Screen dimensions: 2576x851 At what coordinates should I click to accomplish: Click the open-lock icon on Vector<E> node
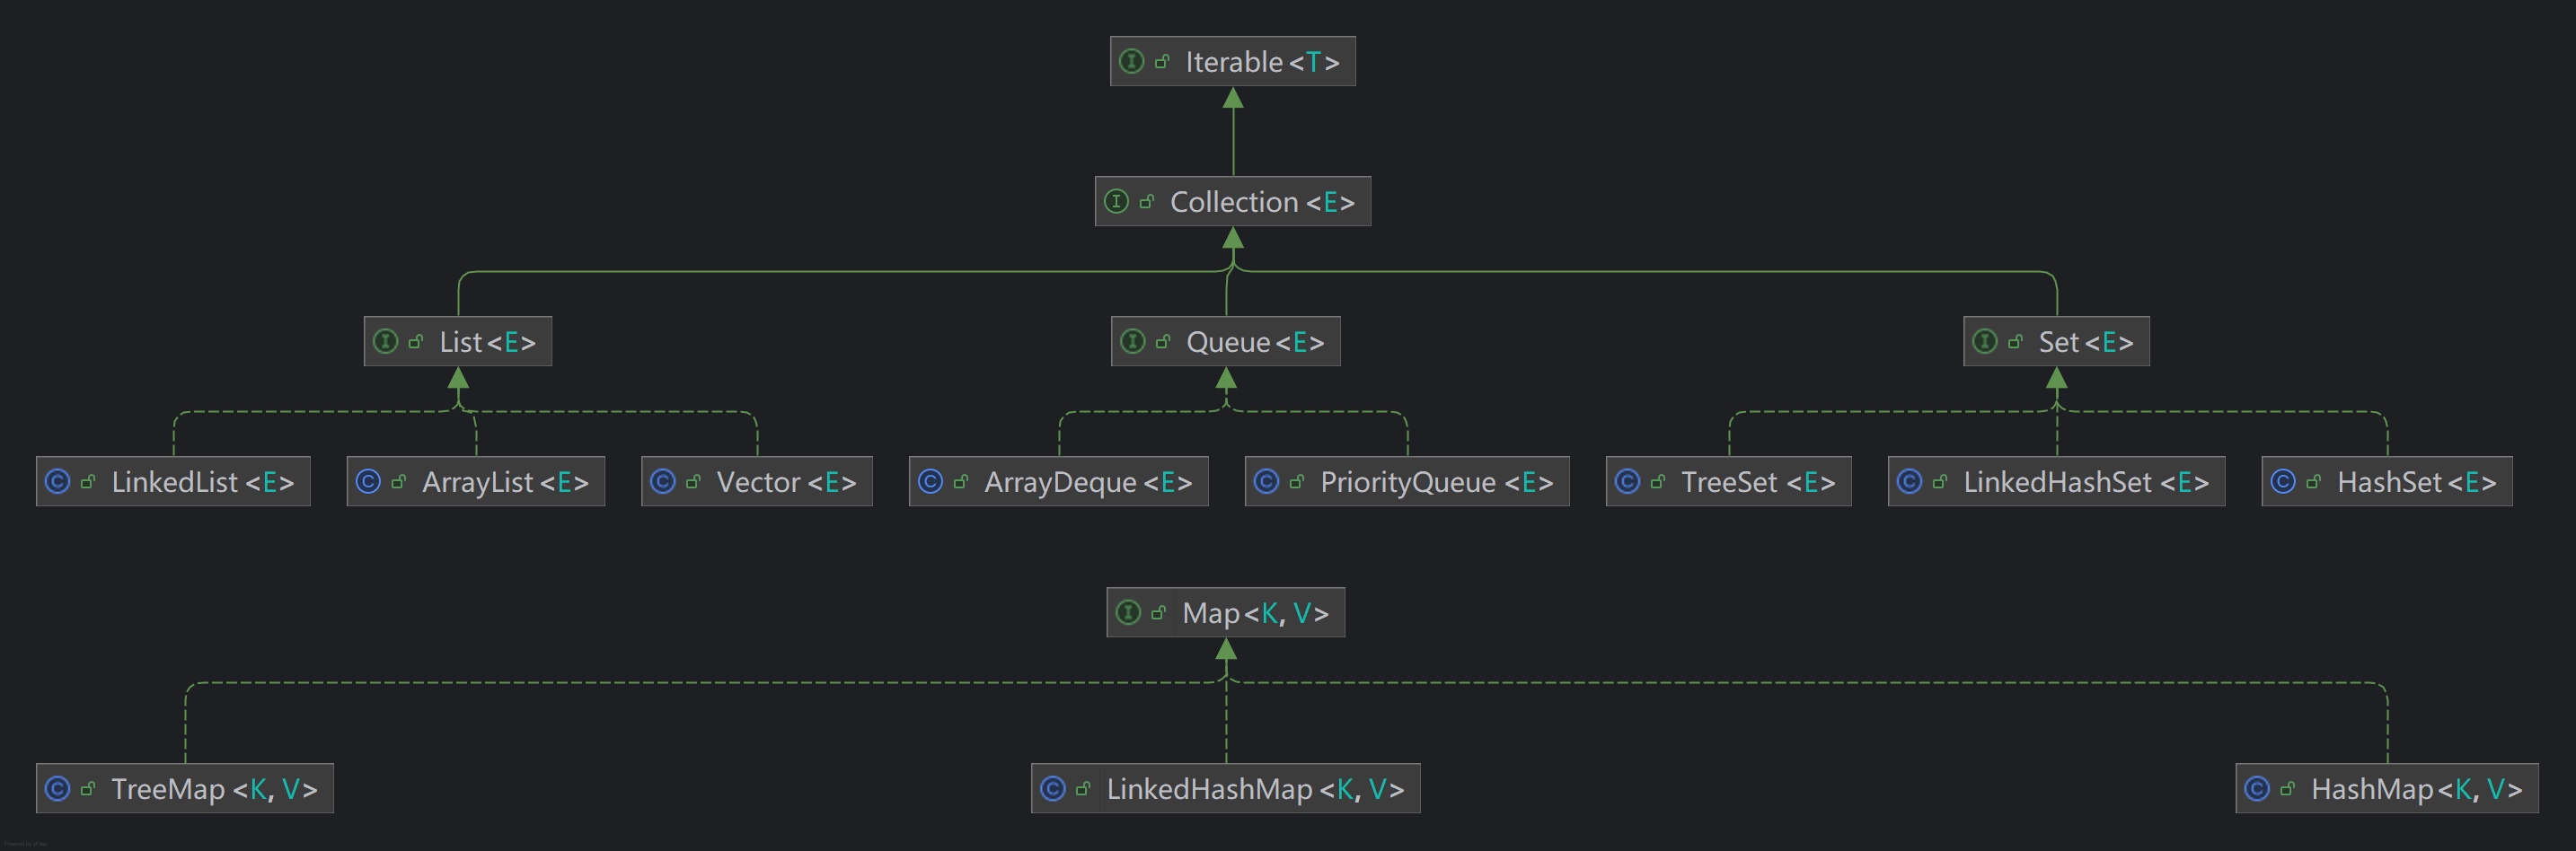pos(693,482)
